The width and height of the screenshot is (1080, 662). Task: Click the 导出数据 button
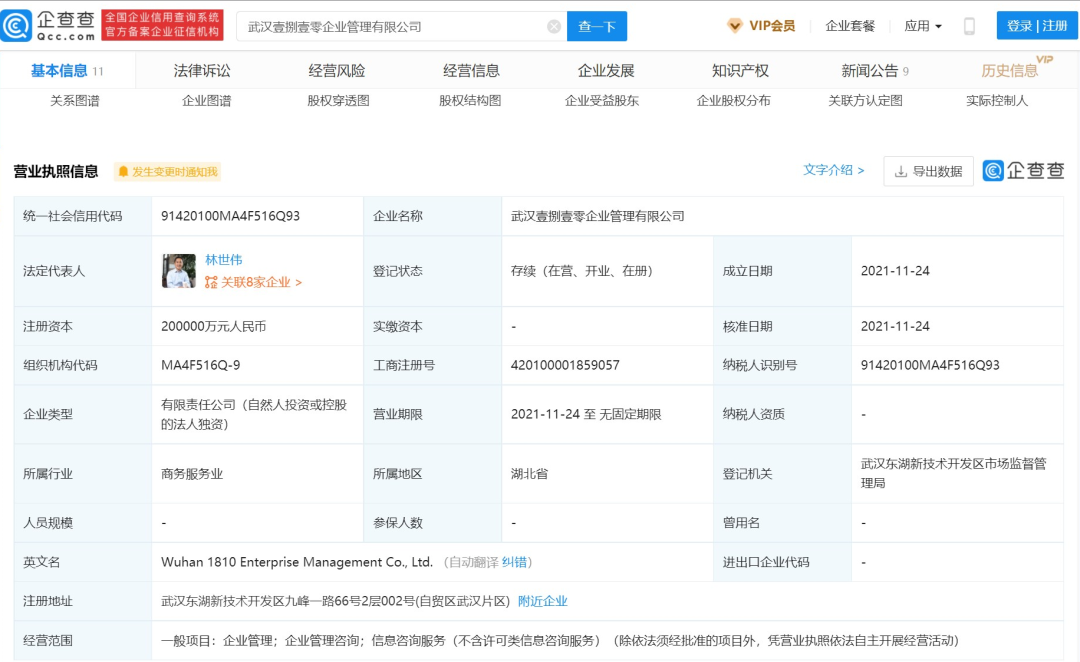click(x=928, y=171)
